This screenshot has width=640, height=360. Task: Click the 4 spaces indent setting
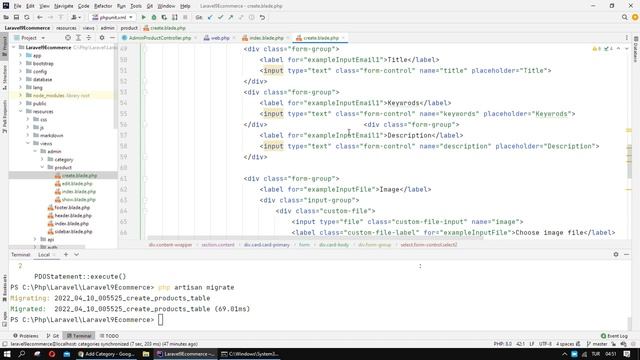coord(565,344)
